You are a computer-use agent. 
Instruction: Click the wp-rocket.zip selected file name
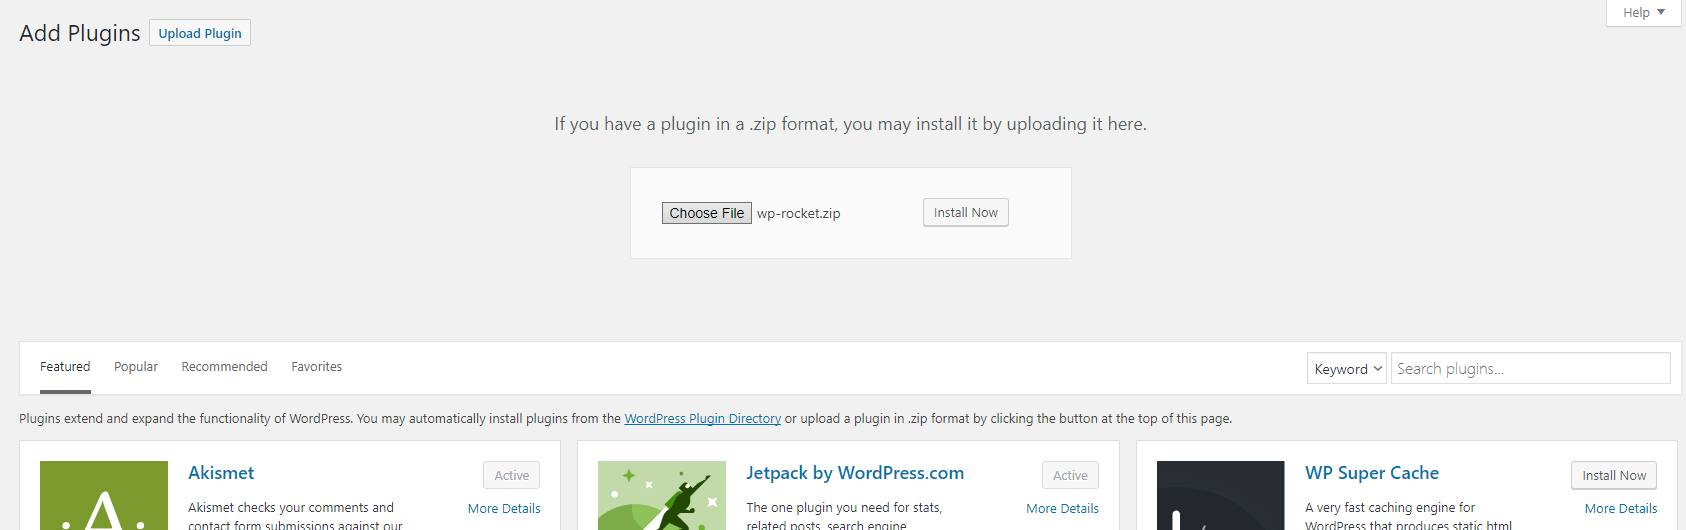[x=798, y=214]
